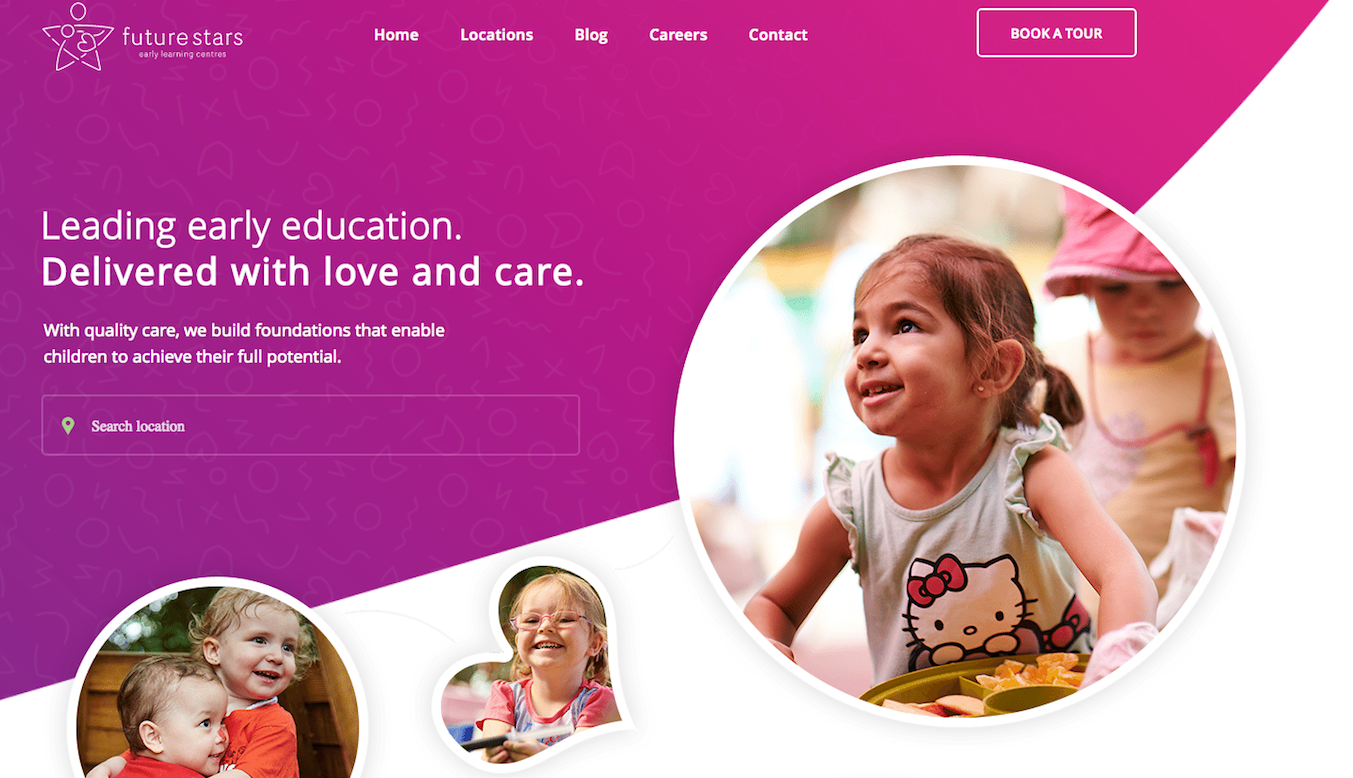Click the 'Leading early education.' headline
The height and width of the screenshot is (778, 1353).
(x=252, y=225)
